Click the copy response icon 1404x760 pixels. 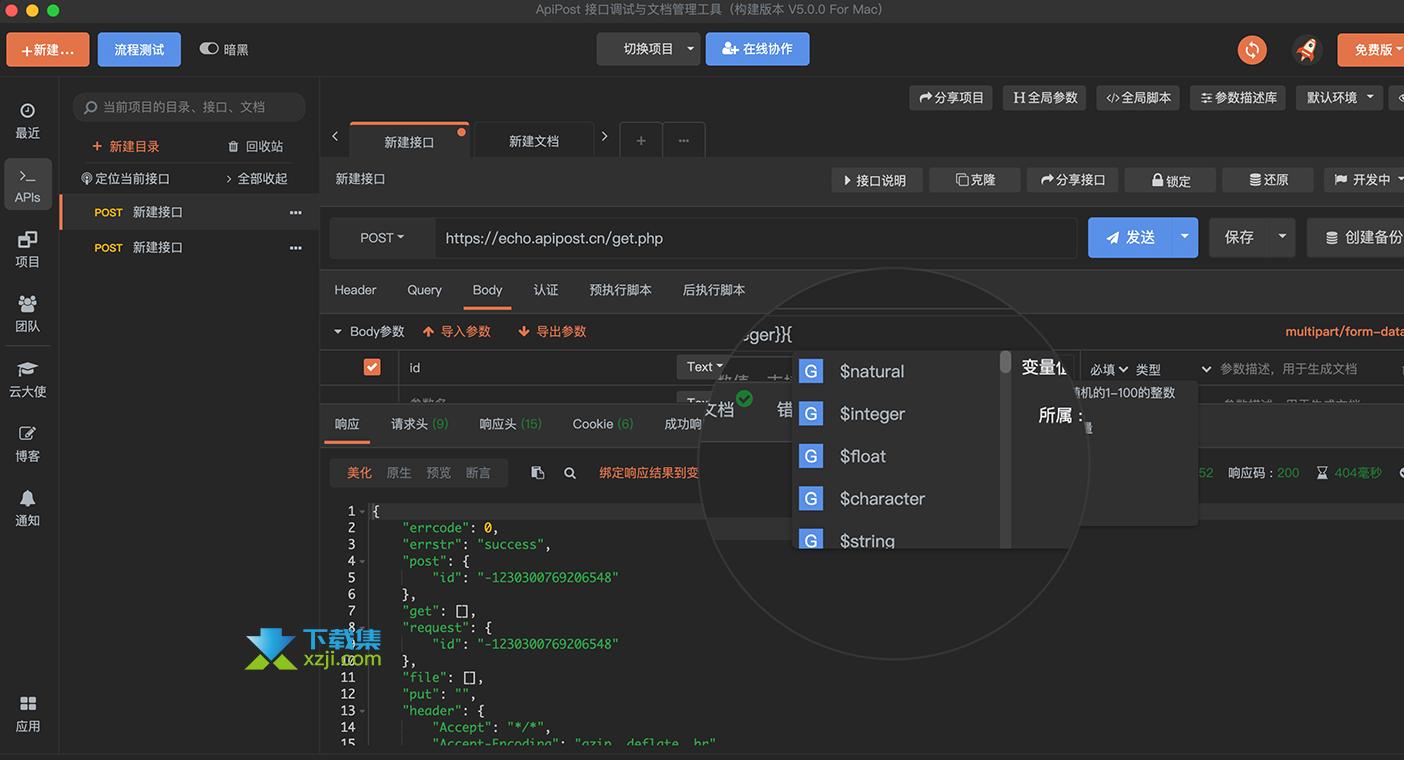point(538,473)
